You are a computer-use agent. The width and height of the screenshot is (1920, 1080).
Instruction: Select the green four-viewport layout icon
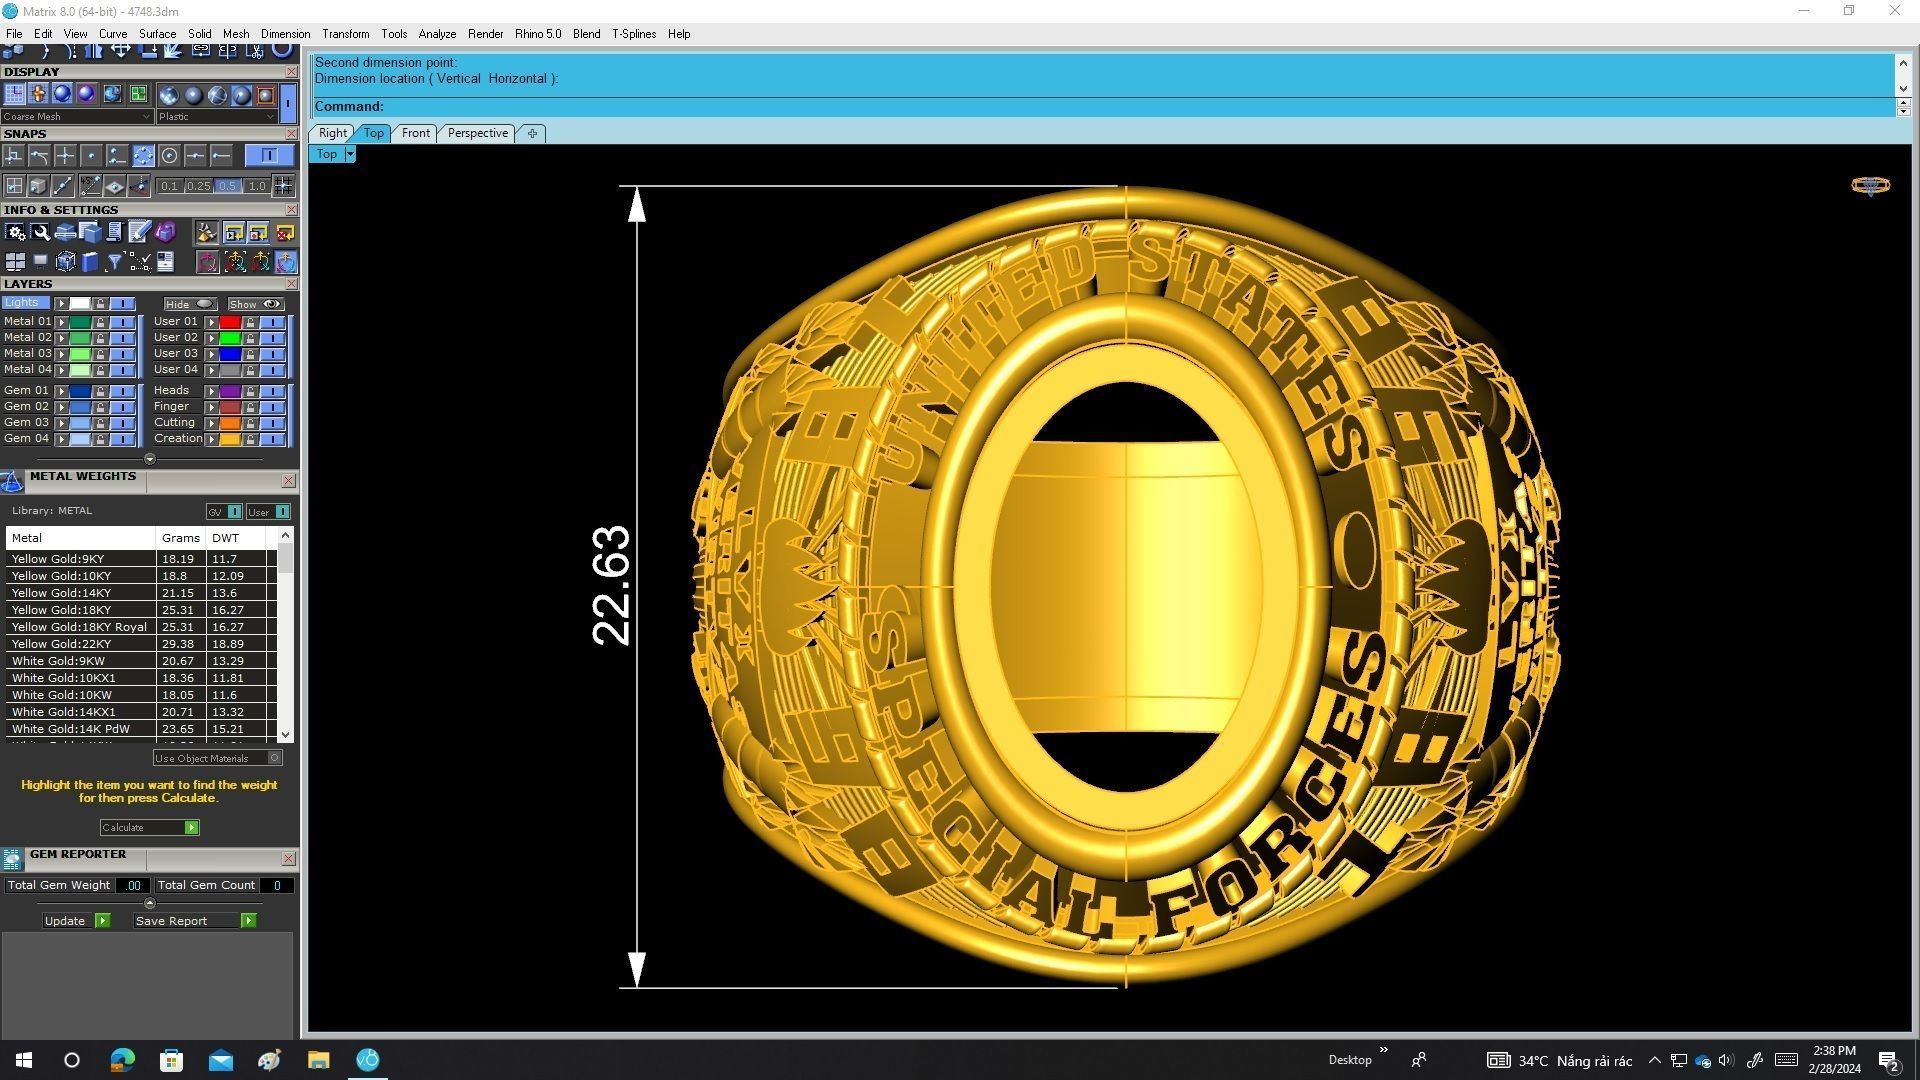click(x=138, y=94)
